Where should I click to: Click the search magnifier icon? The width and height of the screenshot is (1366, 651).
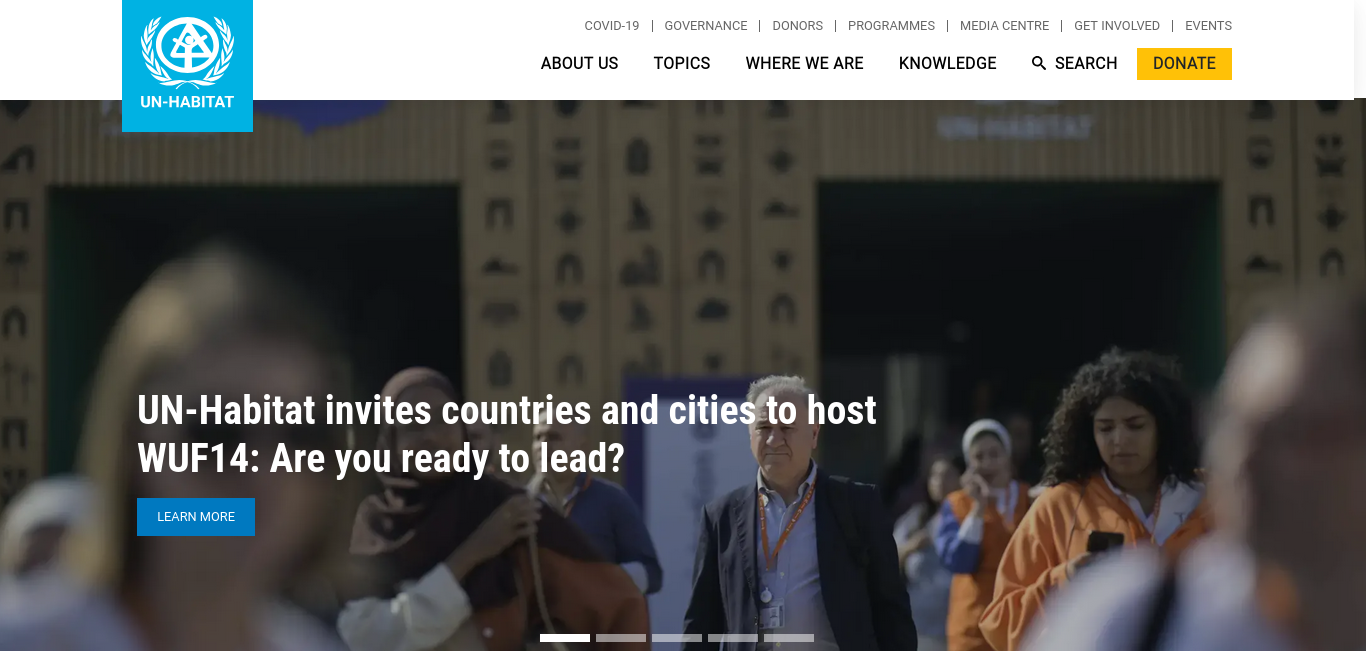(x=1039, y=63)
